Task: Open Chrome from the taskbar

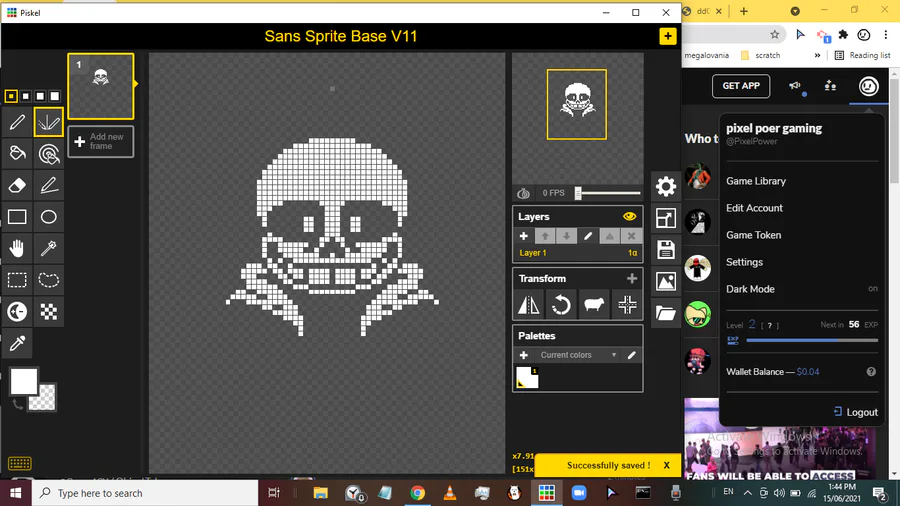Action: [417, 493]
